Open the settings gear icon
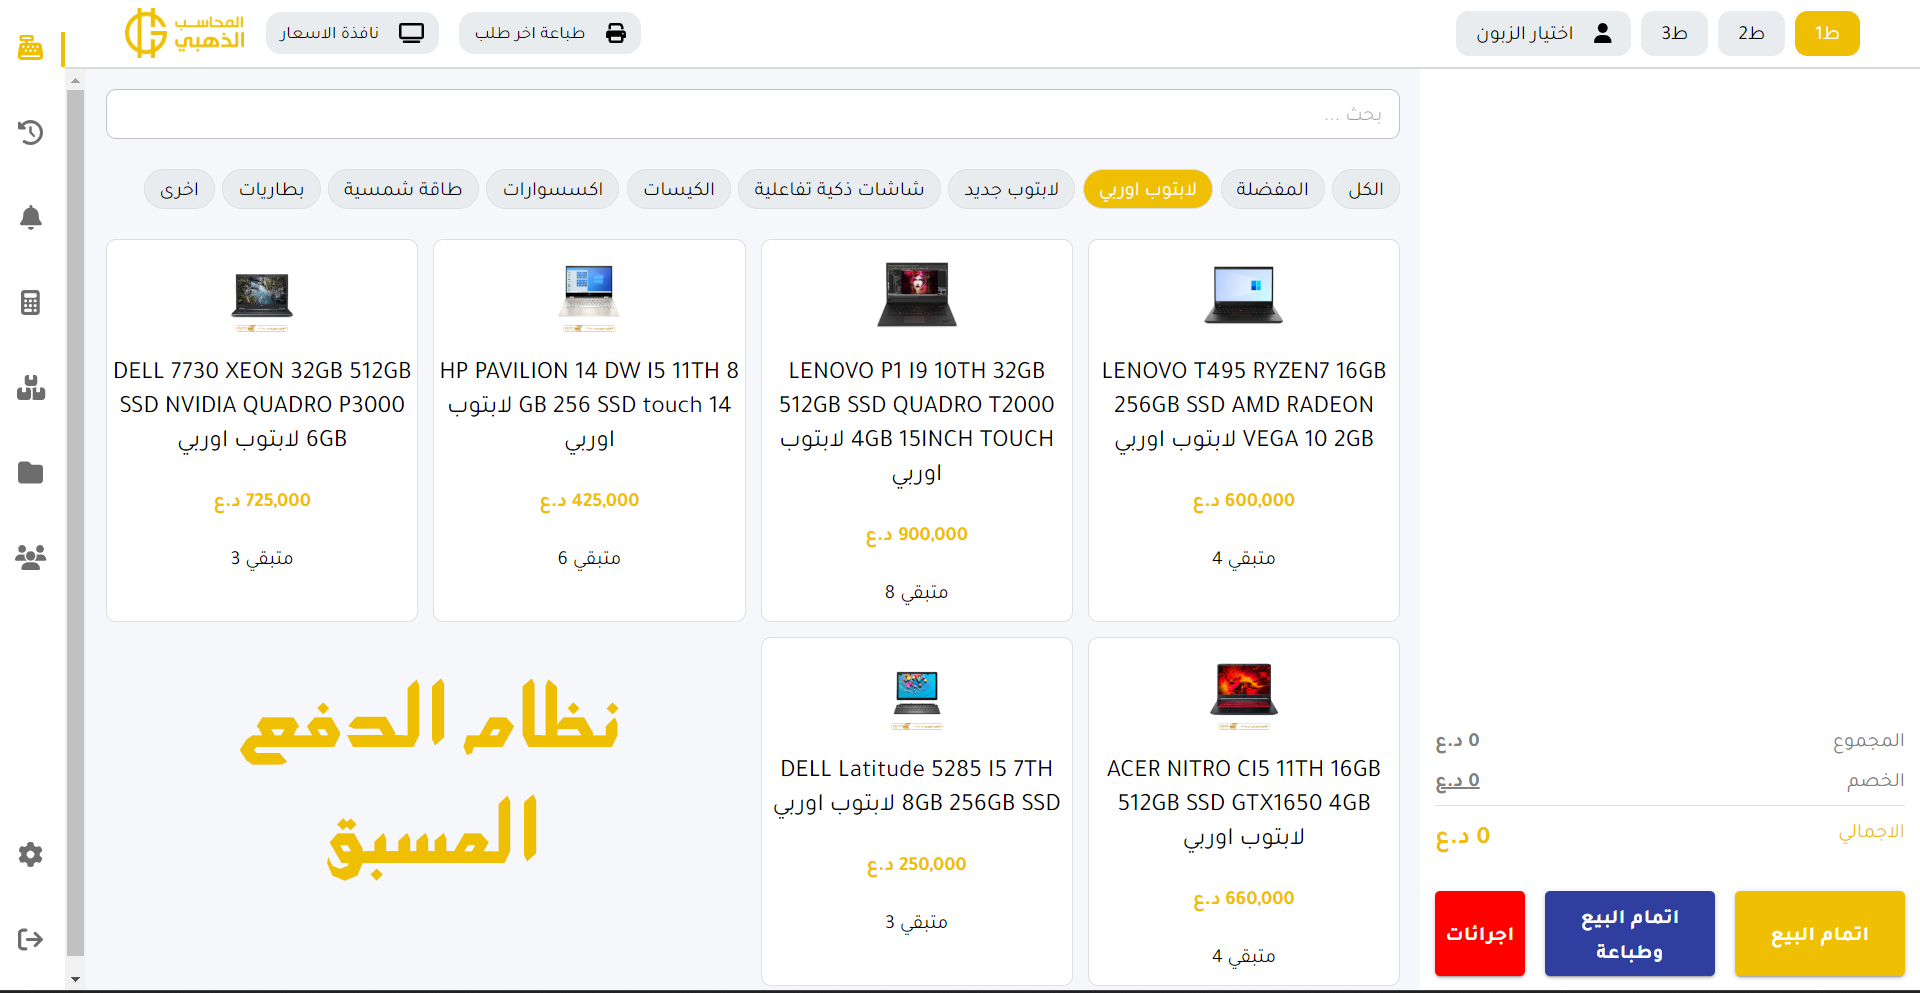The height and width of the screenshot is (993, 1920). (x=30, y=854)
